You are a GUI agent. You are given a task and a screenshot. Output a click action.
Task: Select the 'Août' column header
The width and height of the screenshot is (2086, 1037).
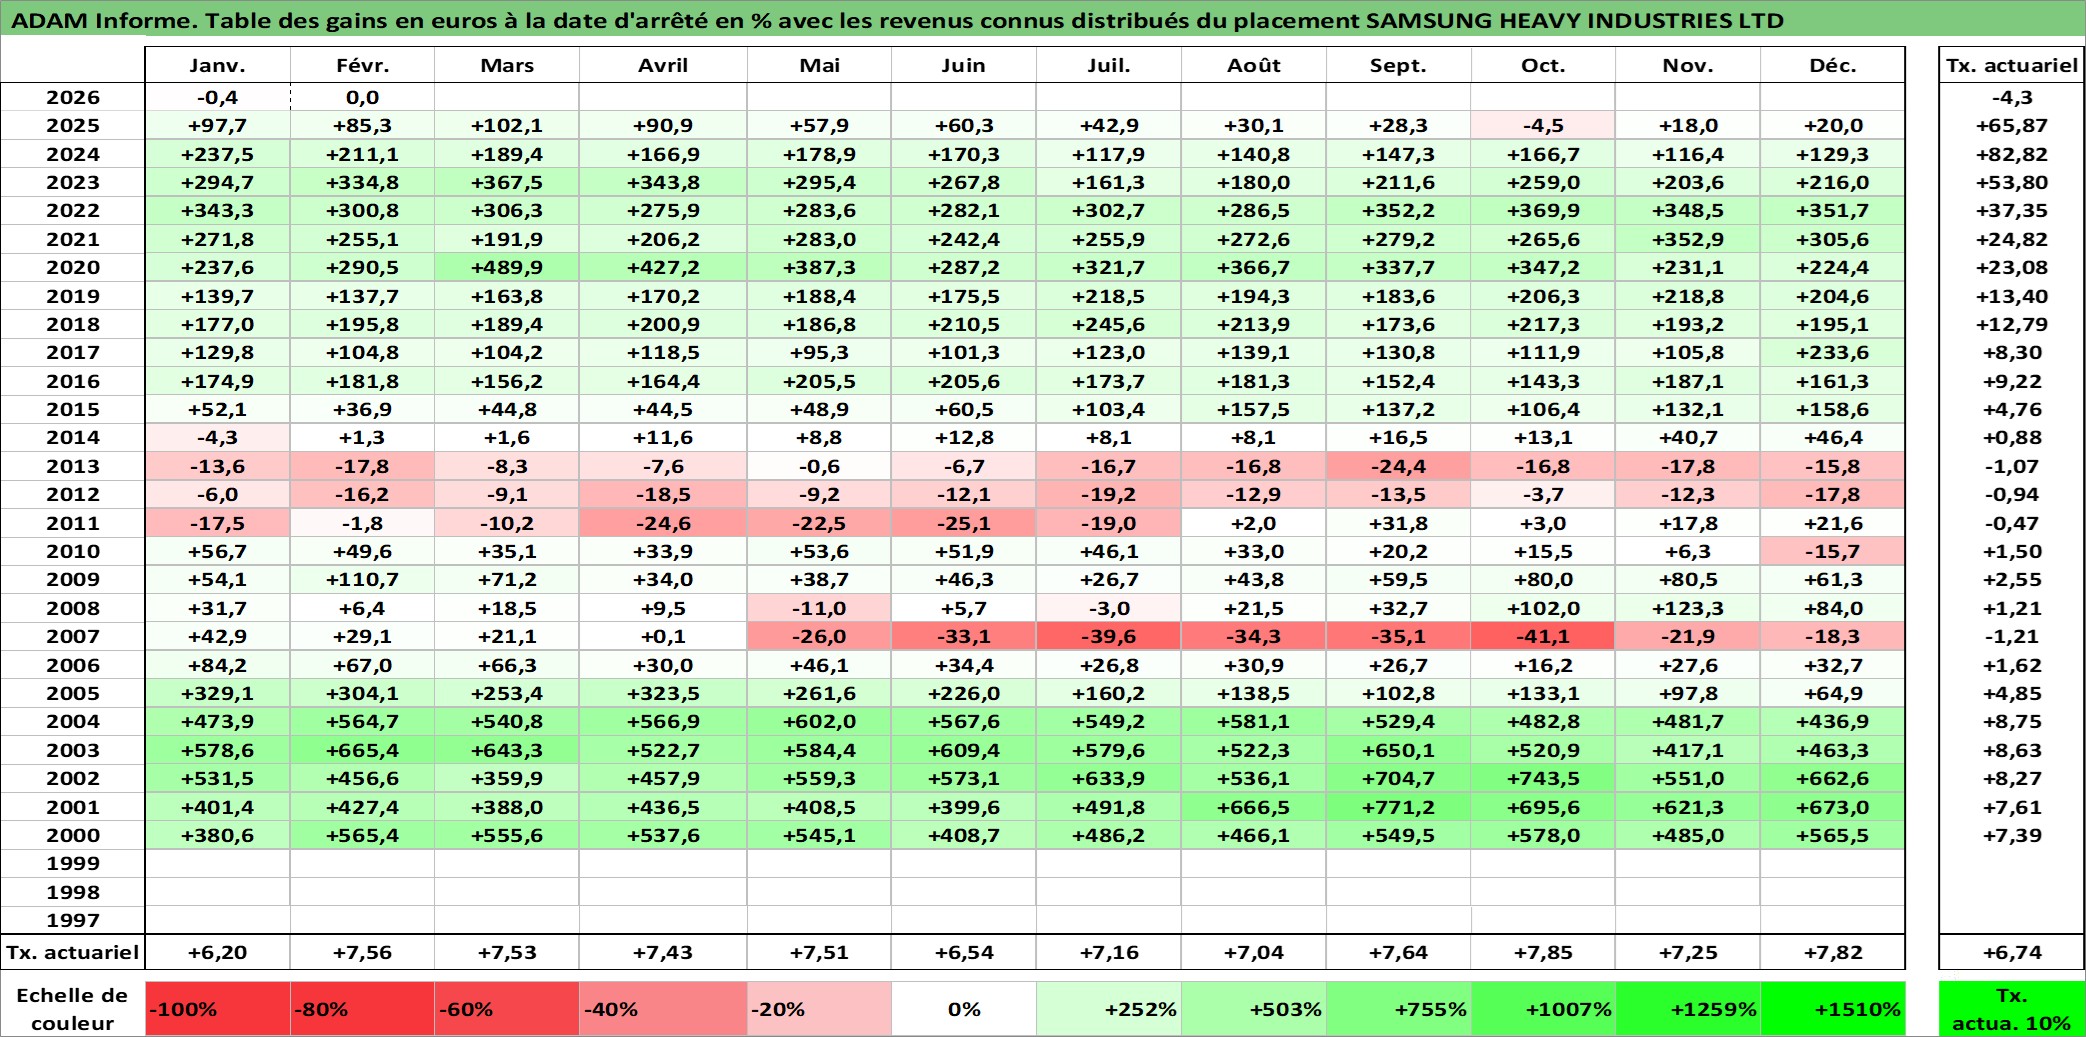tap(1254, 65)
